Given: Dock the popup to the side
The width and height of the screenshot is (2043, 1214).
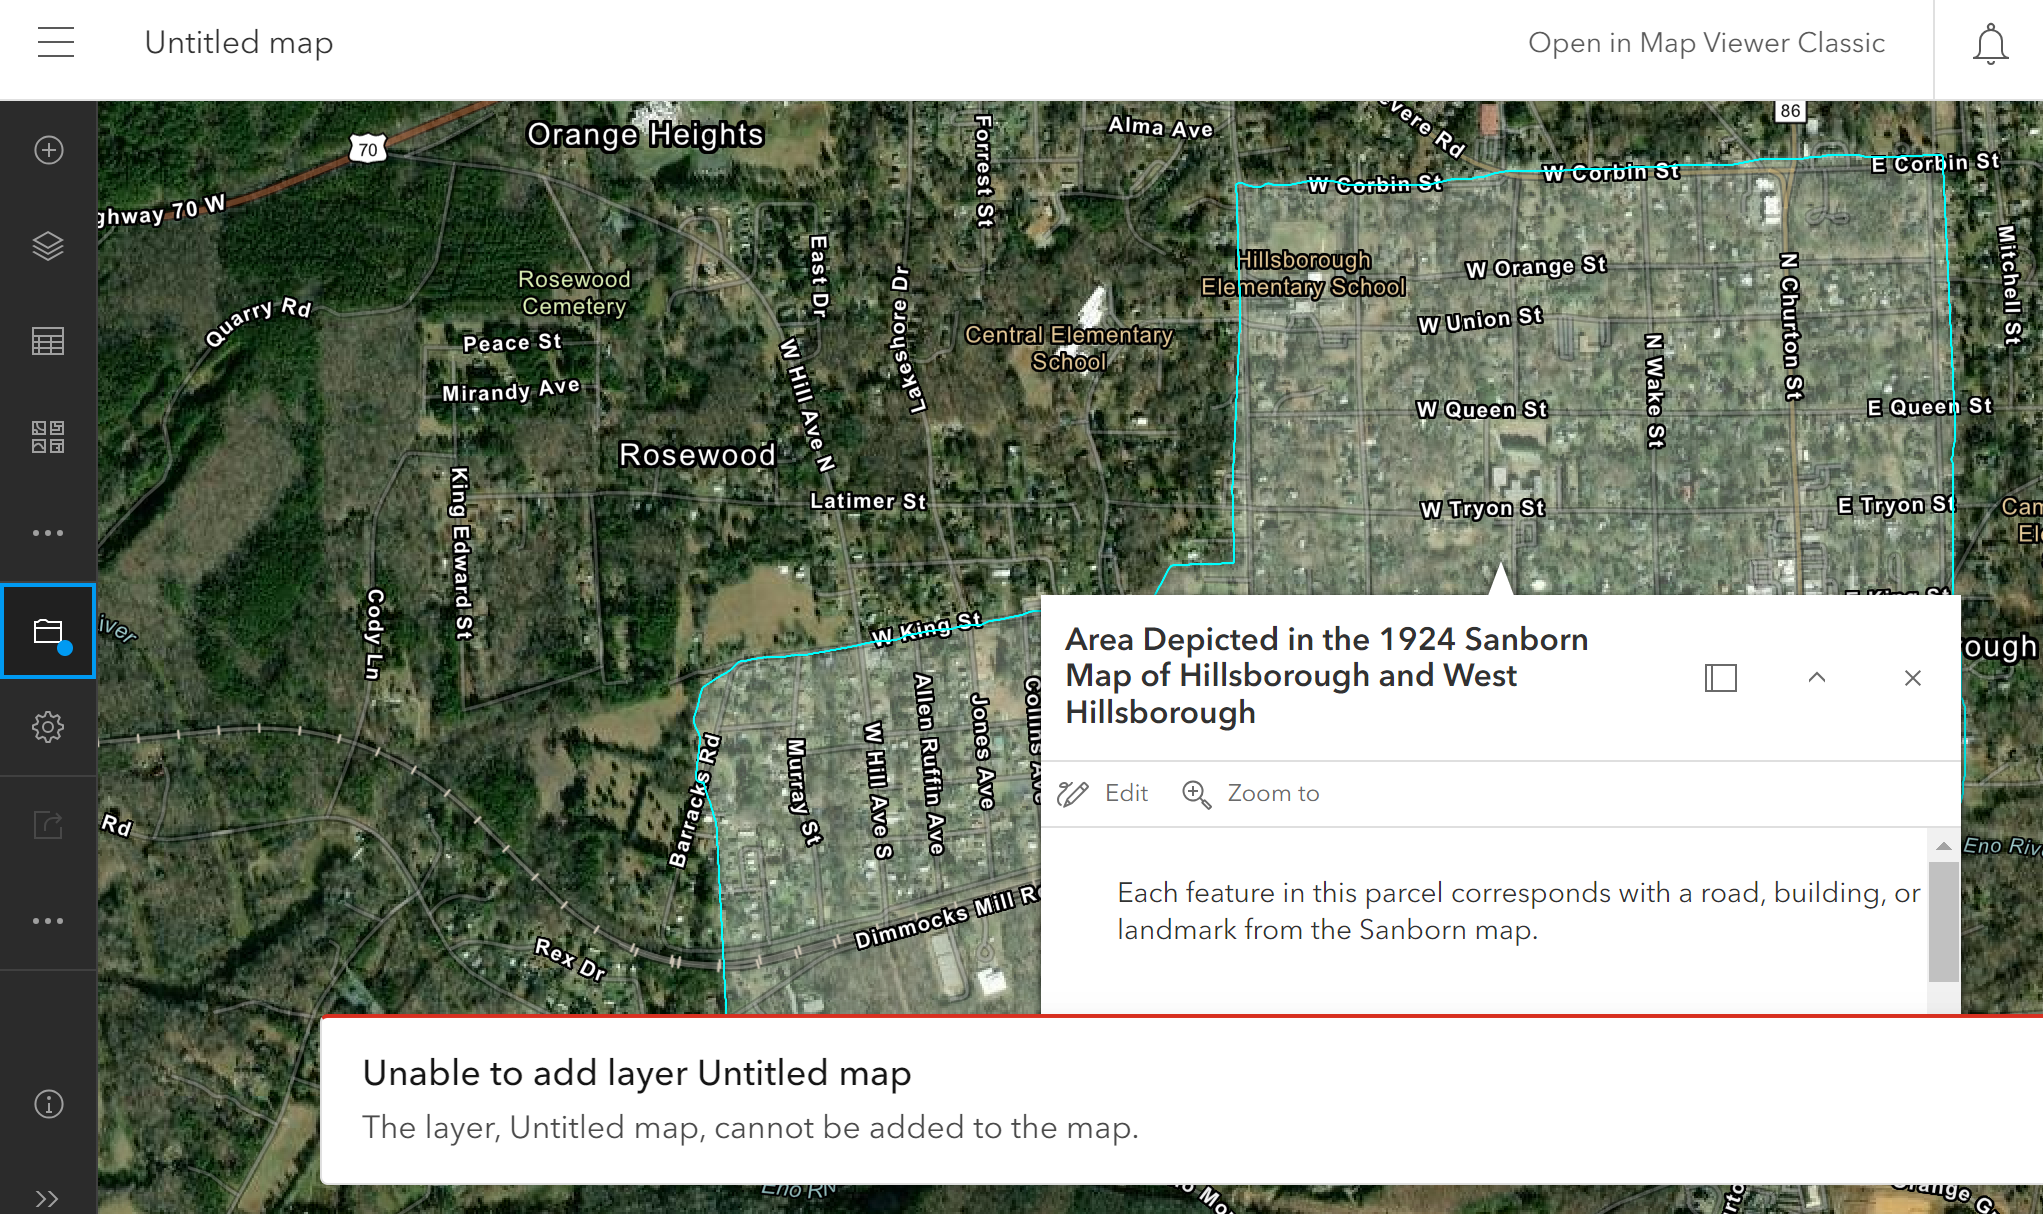Looking at the screenshot, I should click(x=1720, y=677).
